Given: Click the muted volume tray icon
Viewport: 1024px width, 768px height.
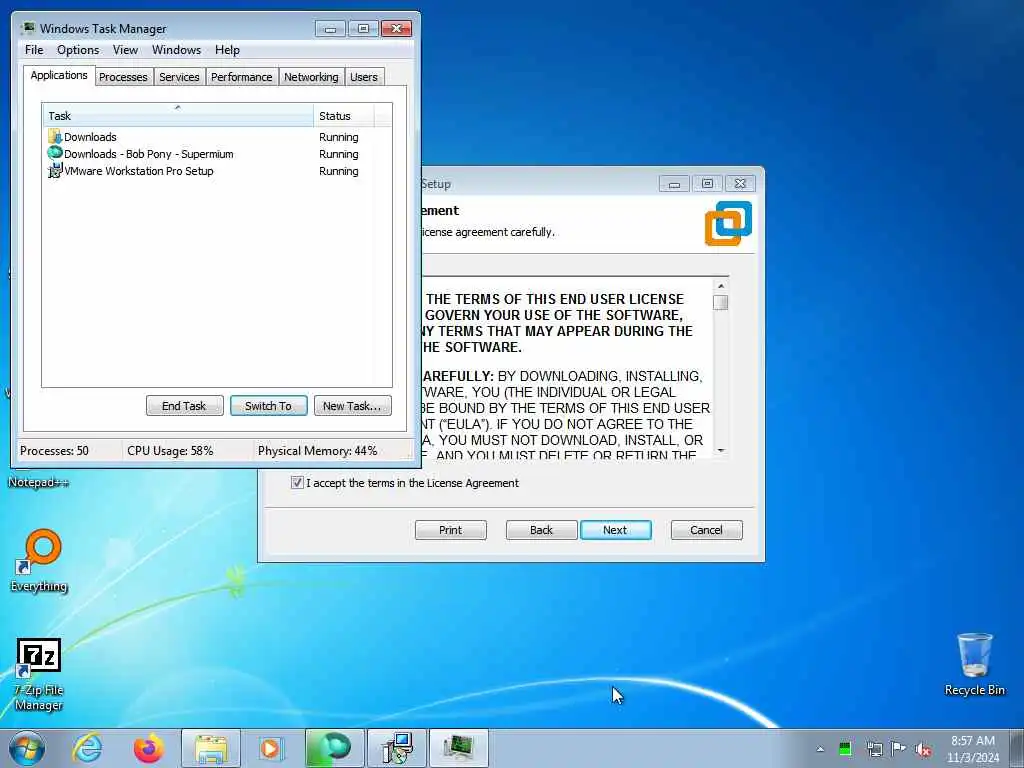Looking at the screenshot, I should pyautogui.click(x=923, y=749).
